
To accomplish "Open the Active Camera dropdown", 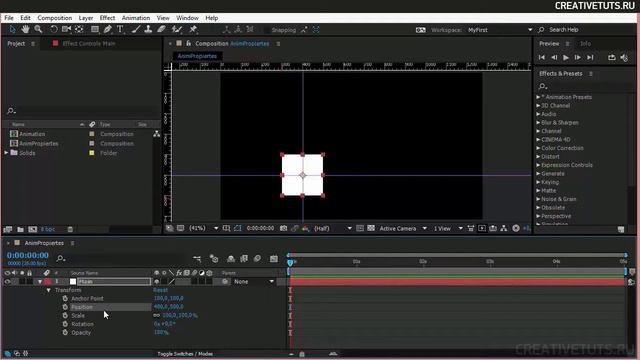I will [403, 228].
